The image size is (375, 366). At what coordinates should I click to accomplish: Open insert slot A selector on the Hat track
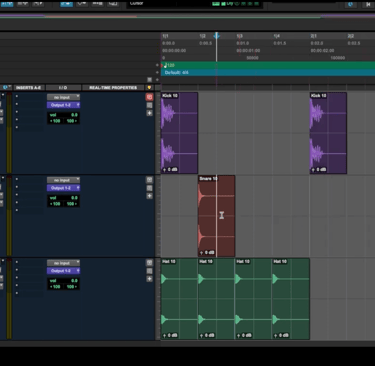click(x=17, y=262)
